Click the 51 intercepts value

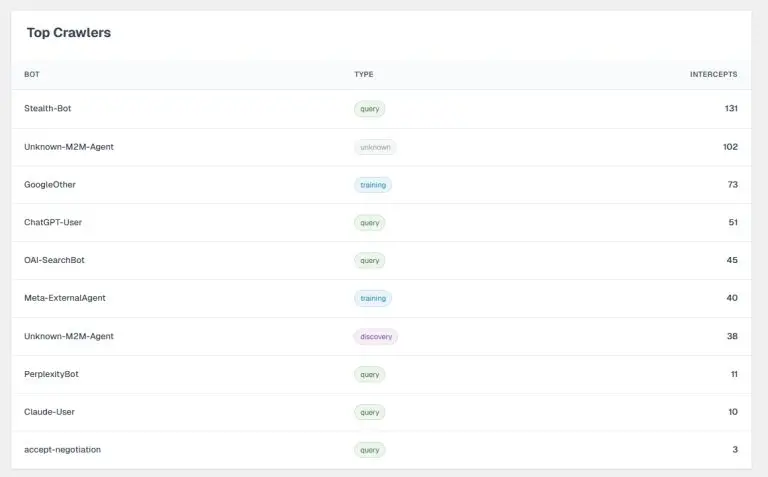click(x=733, y=222)
